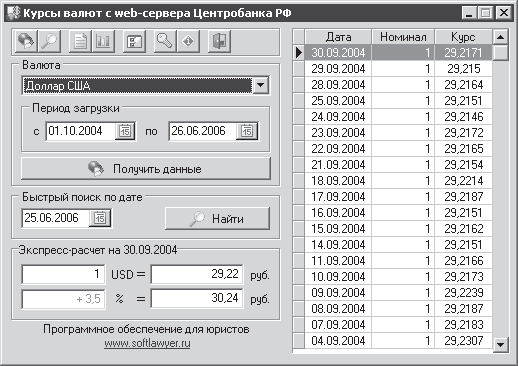Open the calendar picker for start date 01.10.2004
Viewport: 518px width, 366px height.
(125, 131)
